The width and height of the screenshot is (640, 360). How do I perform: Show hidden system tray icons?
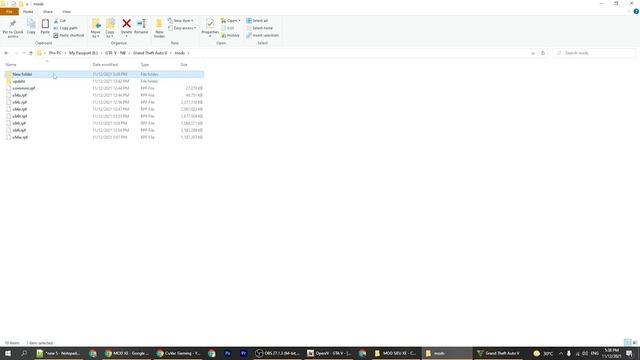tap(560, 353)
